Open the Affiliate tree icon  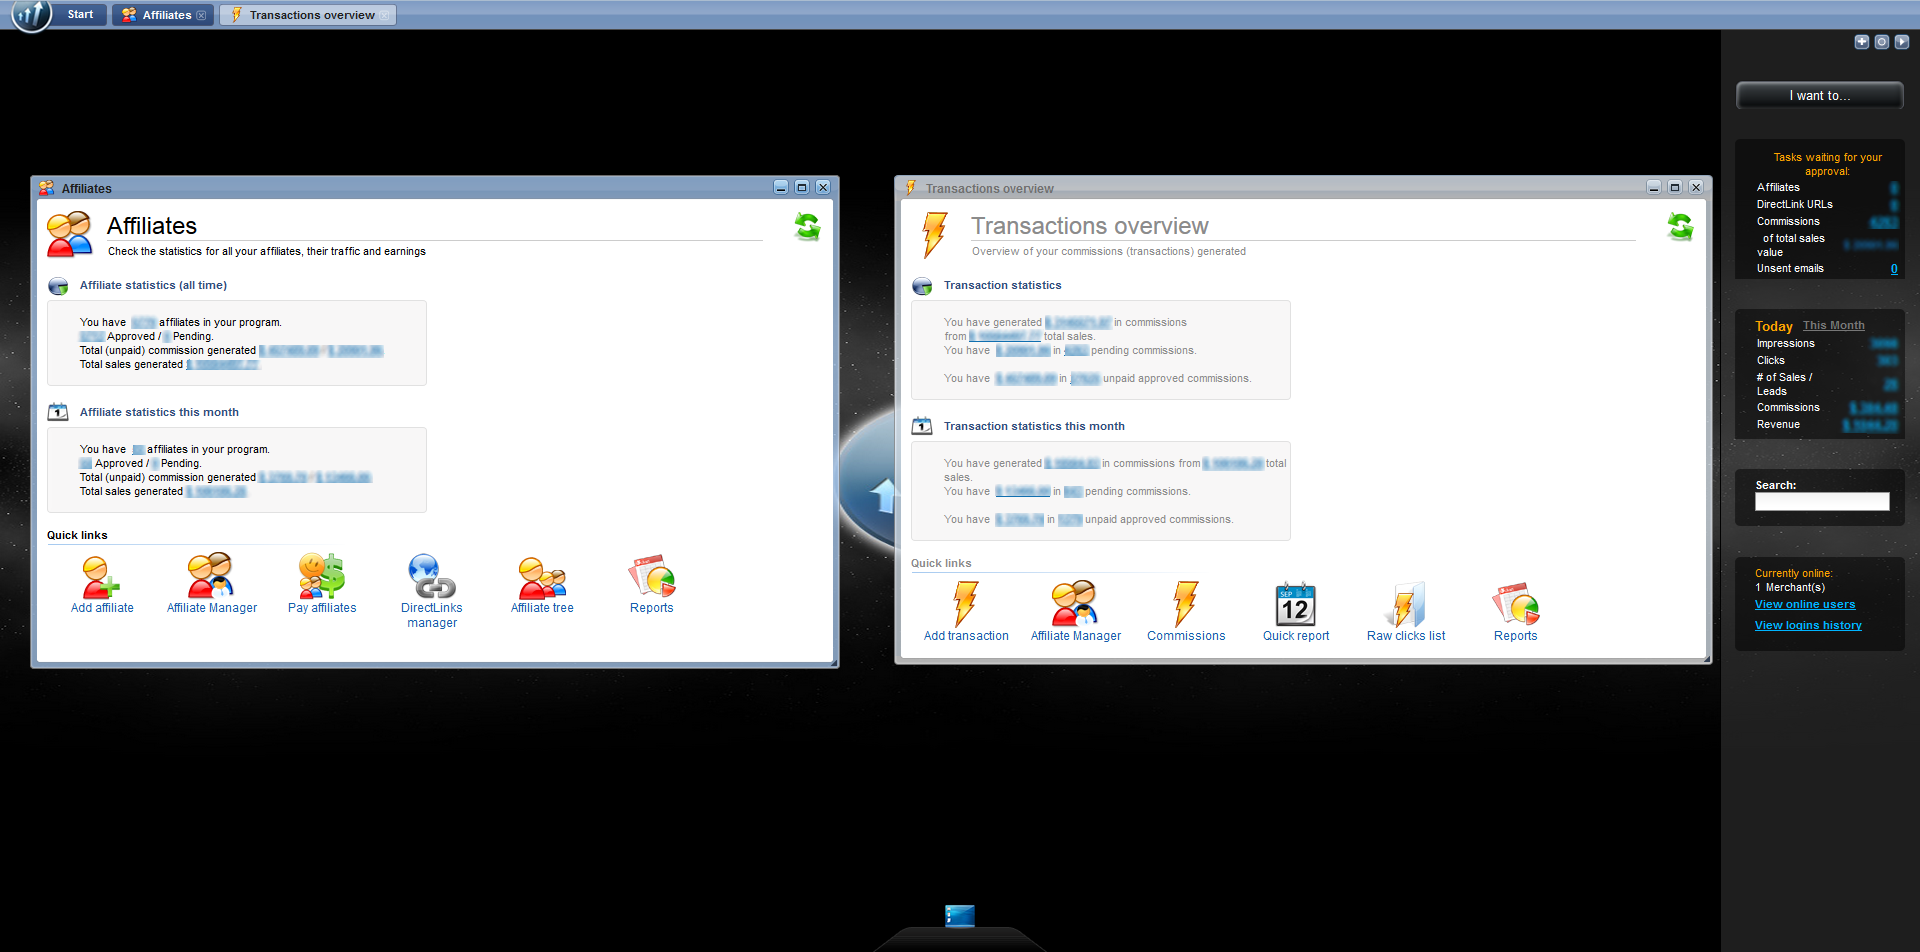(x=542, y=578)
